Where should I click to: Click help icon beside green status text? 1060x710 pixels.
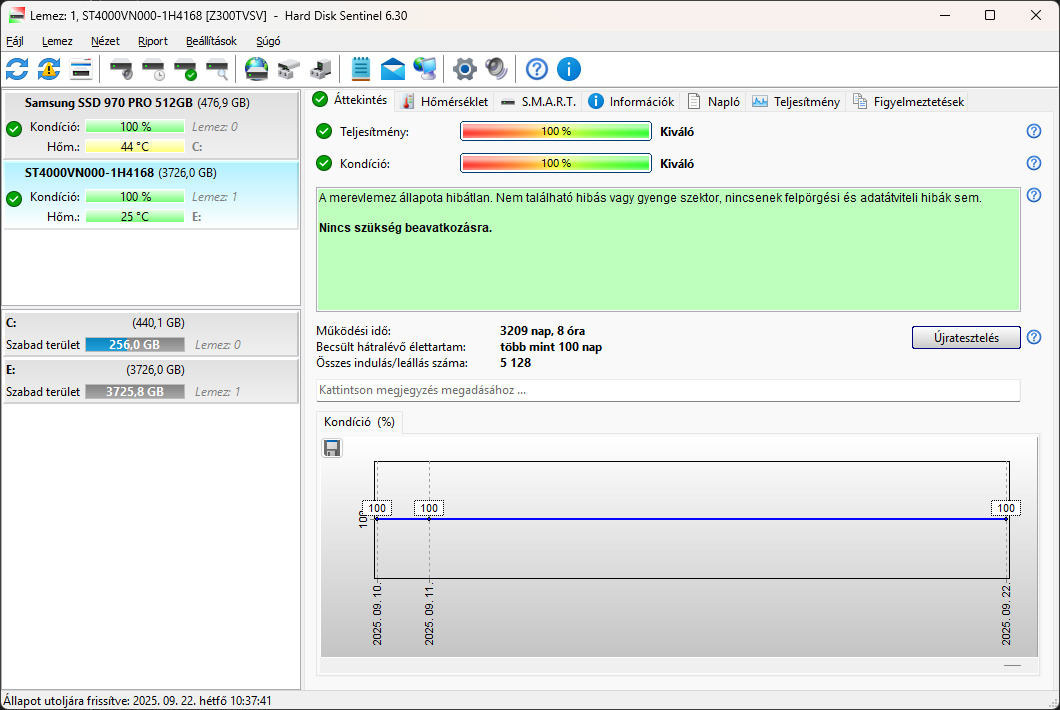pyautogui.click(x=1034, y=195)
